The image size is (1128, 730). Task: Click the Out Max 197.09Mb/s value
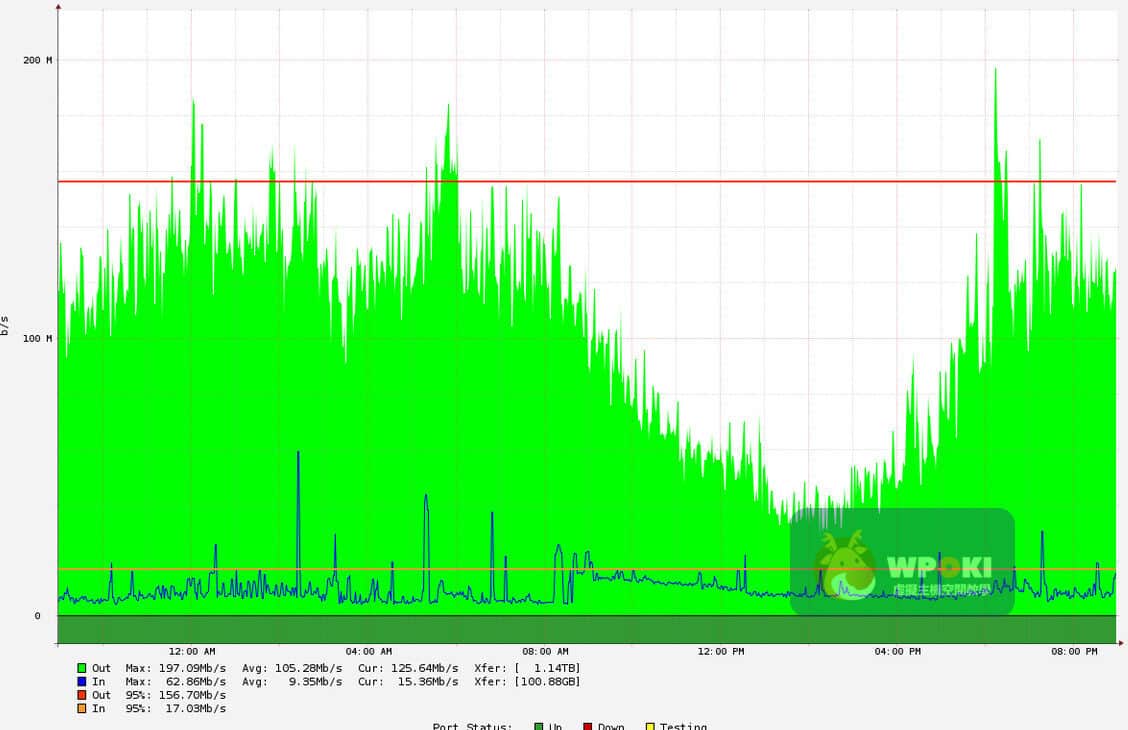pyautogui.click(x=192, y=668)
